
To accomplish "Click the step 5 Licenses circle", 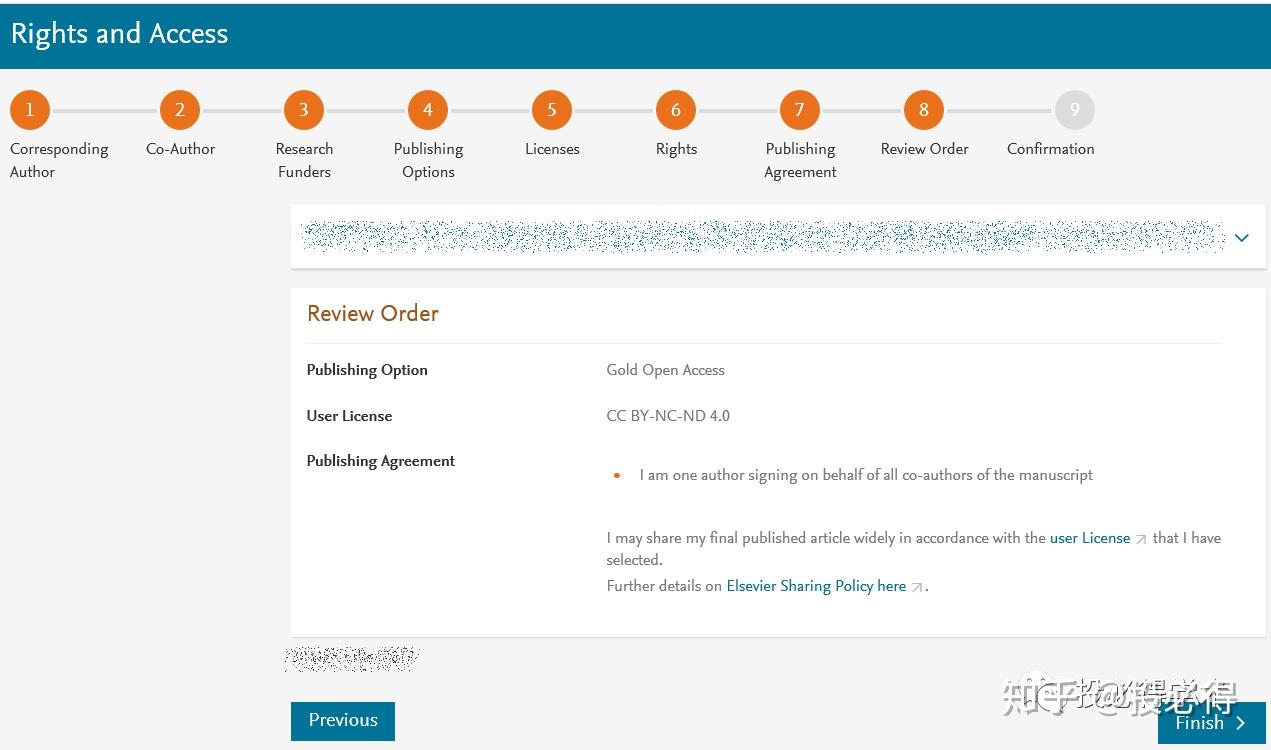I will click(552, 110).
